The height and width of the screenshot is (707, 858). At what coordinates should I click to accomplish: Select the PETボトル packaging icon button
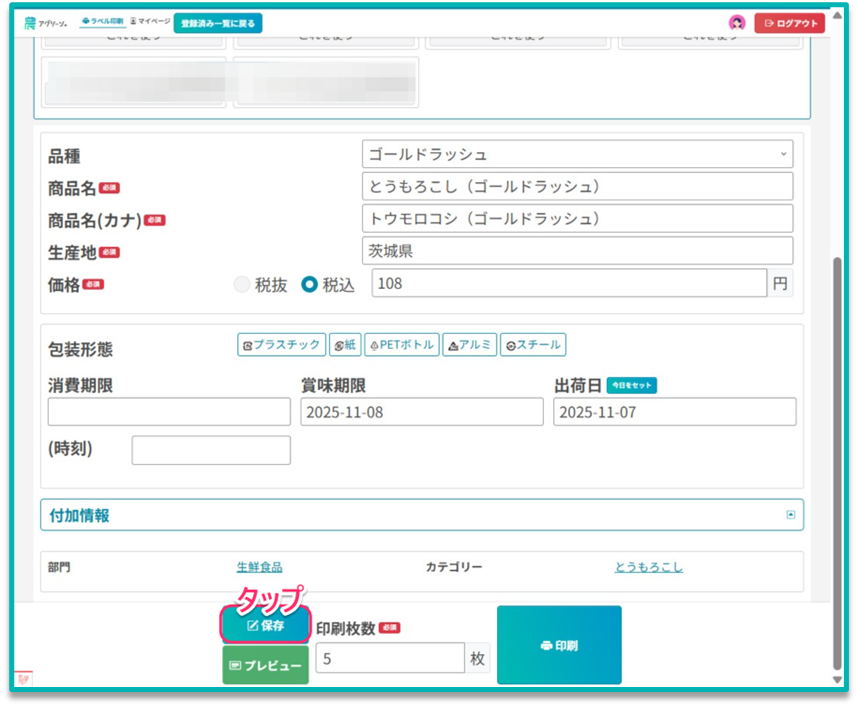pyautogui.click(x=402, y=345)
